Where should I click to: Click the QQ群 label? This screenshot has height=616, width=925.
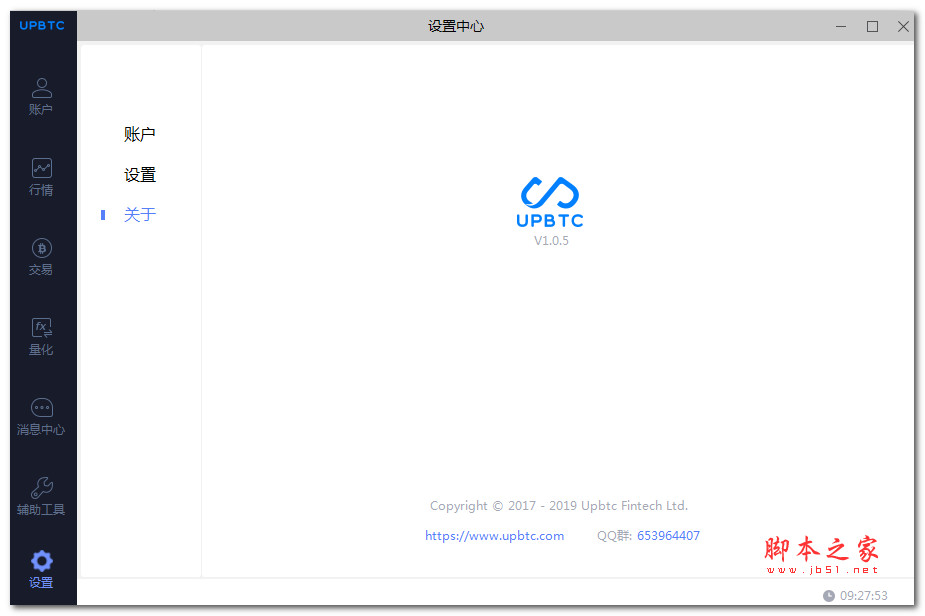tap(614, 536)
